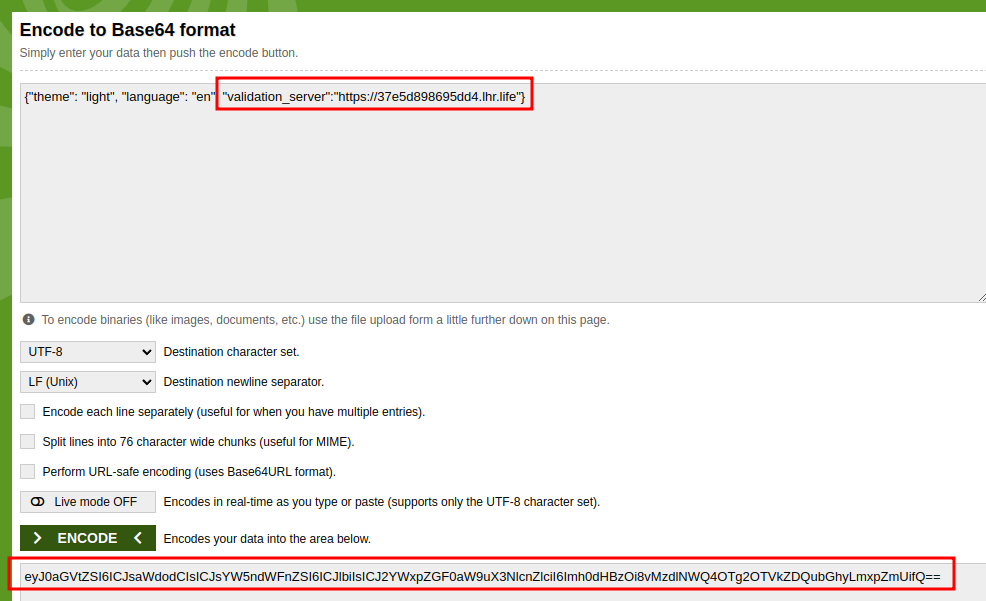Open the LF (Unix) newline separator dropdown
This screenshot has height=601, width=986.
coord(87,382)
